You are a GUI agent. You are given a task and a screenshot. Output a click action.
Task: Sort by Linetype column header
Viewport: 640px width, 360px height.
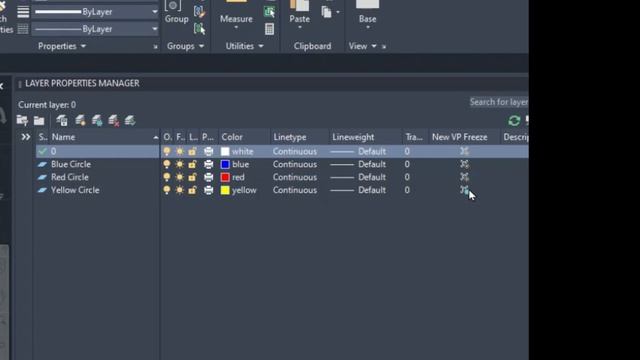click(x=300, y=137)
